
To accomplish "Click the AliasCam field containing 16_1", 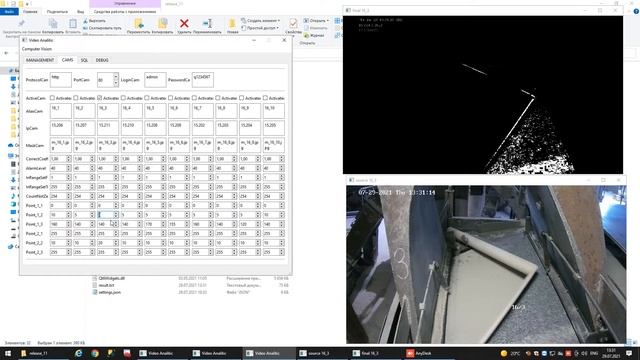I will 61,111.
